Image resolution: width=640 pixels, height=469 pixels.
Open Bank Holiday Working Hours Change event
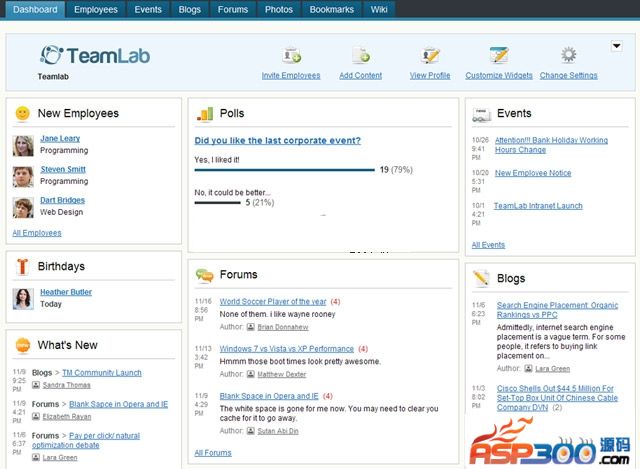[x=551, y=145]
